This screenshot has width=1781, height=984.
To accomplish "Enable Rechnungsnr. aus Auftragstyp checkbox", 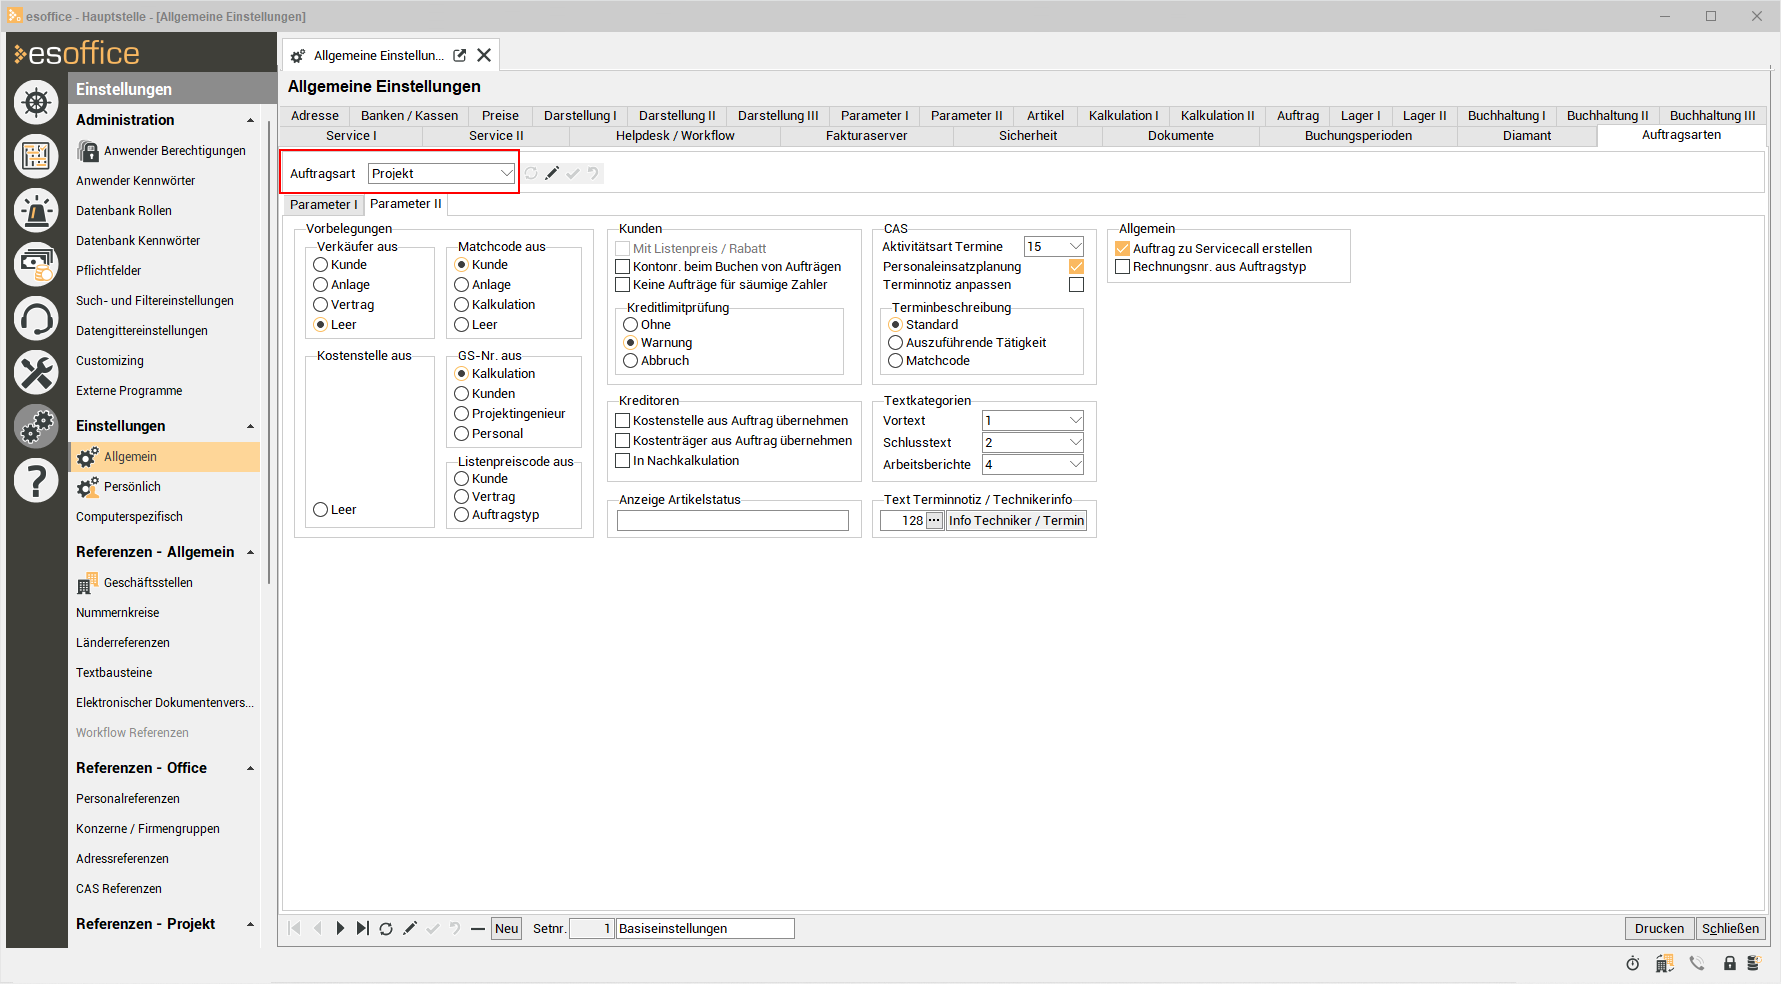I will coord(1123,267).
